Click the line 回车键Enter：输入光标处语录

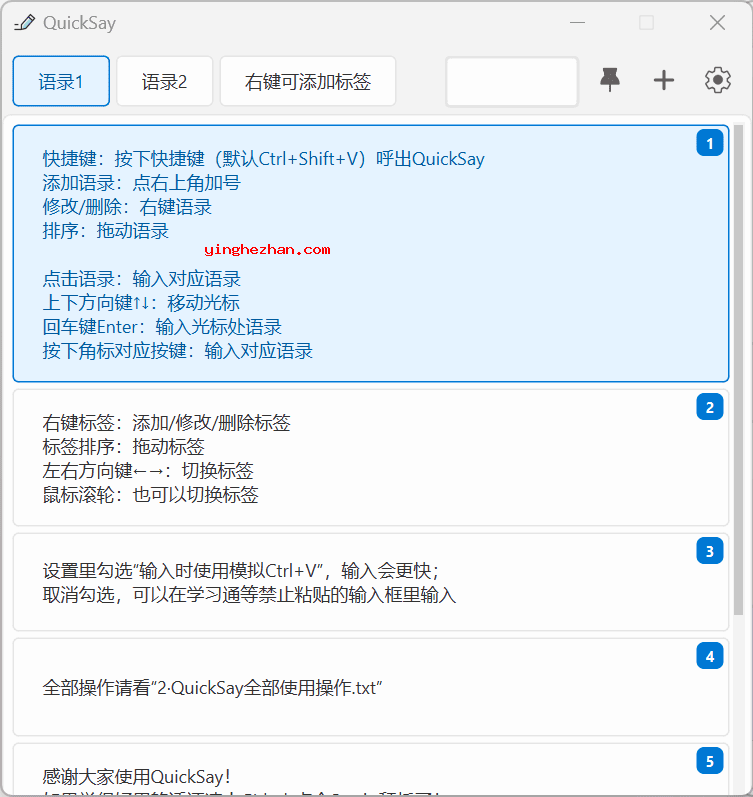(162, 327)
